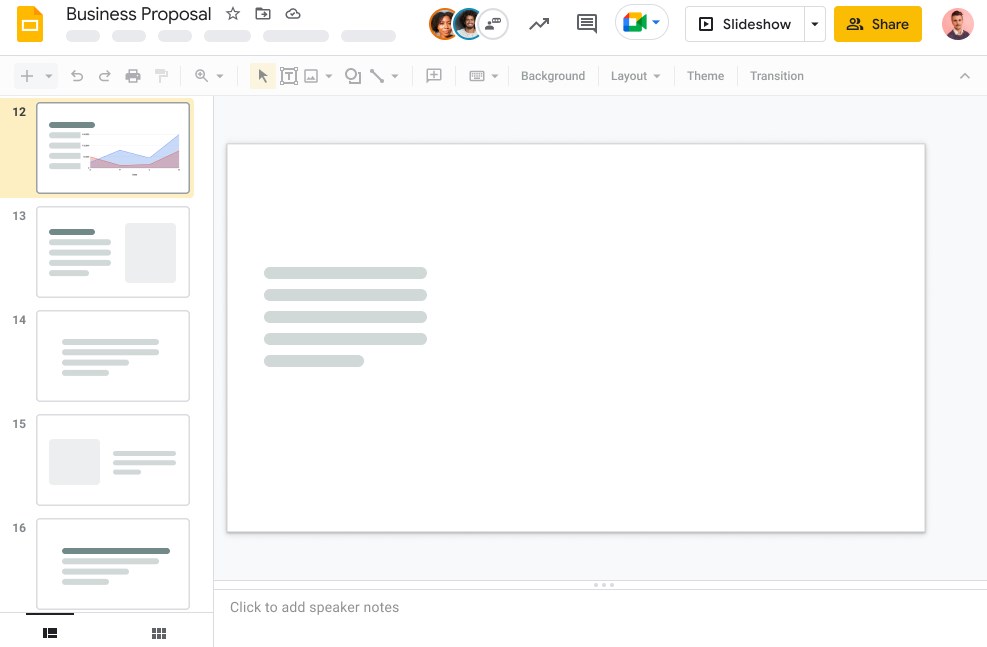Select slide 13 thumbnail

(113, 252)
